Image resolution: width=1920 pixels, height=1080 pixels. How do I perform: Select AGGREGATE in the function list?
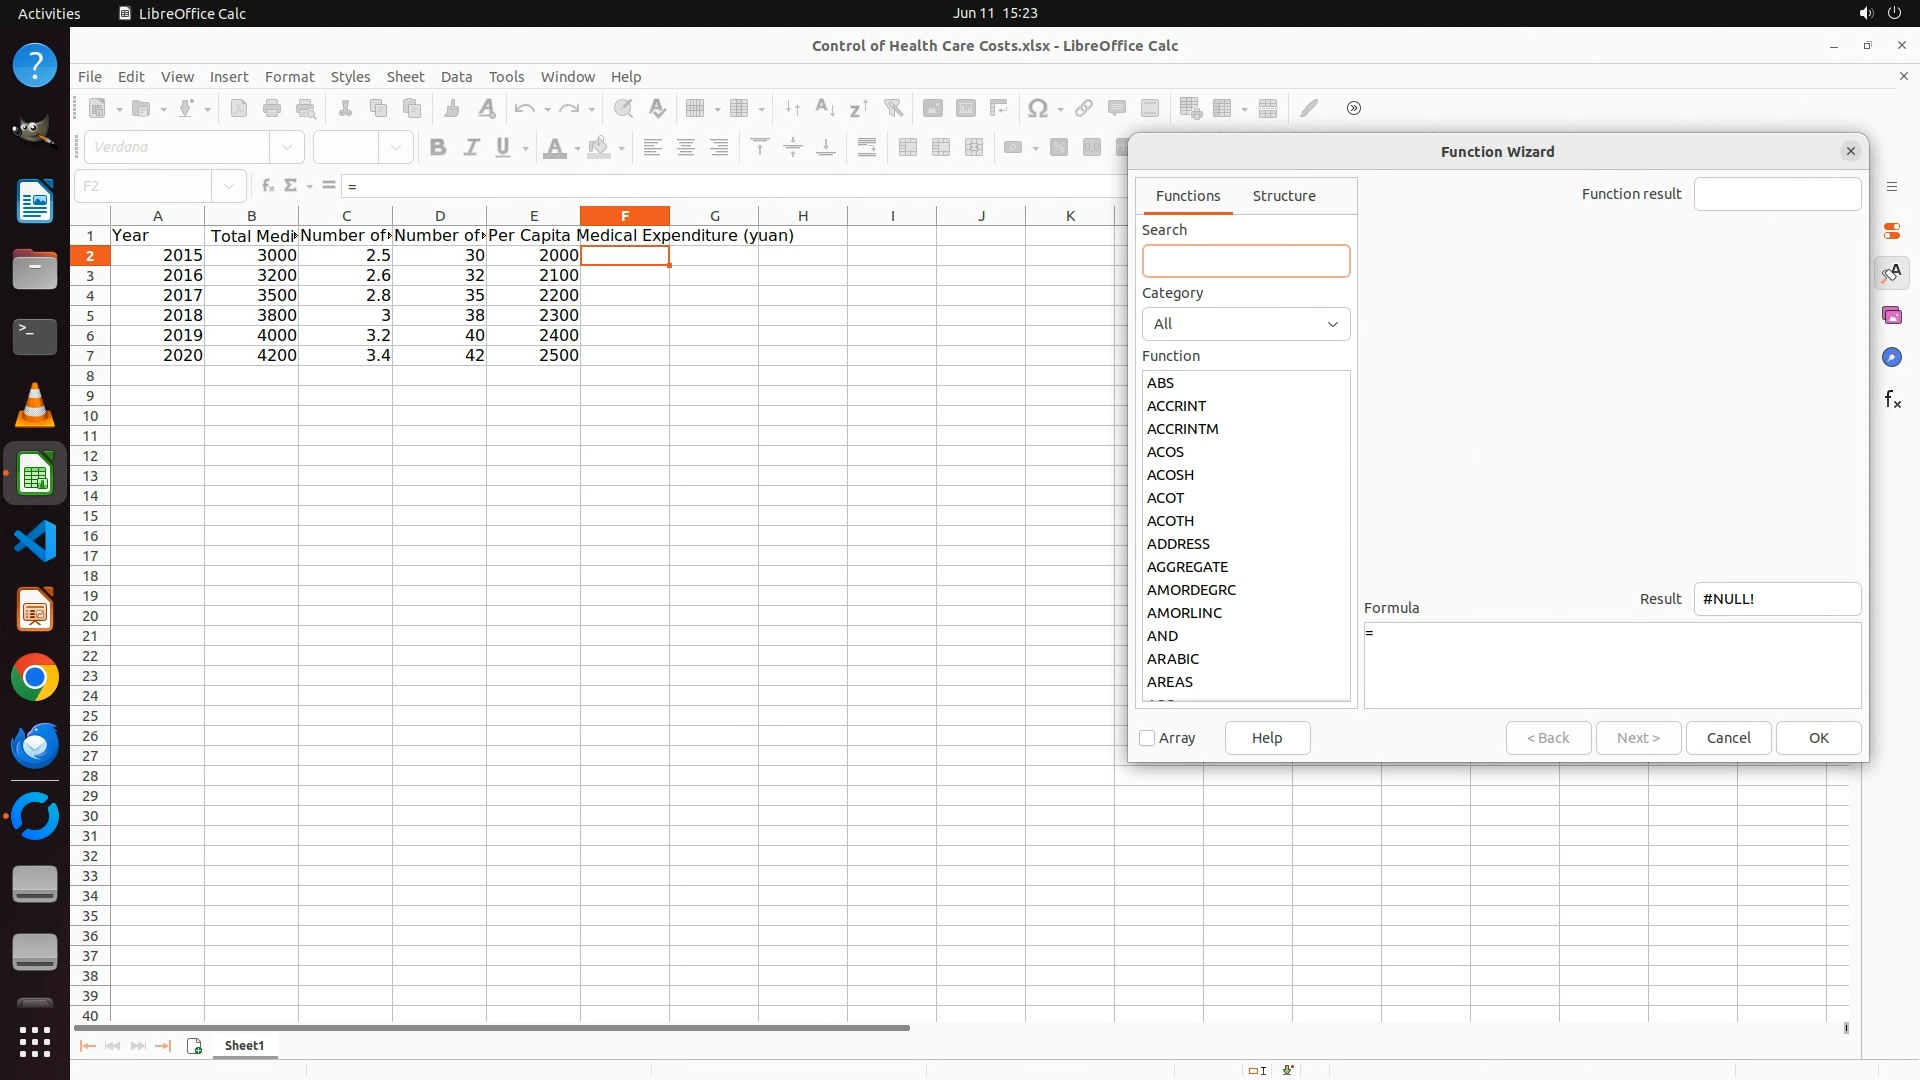[x=1187, y=567]
